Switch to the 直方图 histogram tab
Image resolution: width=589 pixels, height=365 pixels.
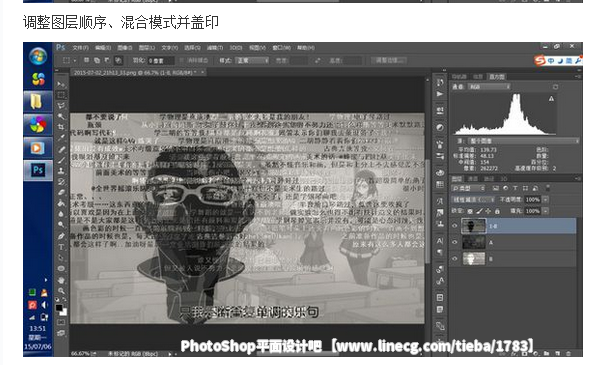click(x=497, y=77)
